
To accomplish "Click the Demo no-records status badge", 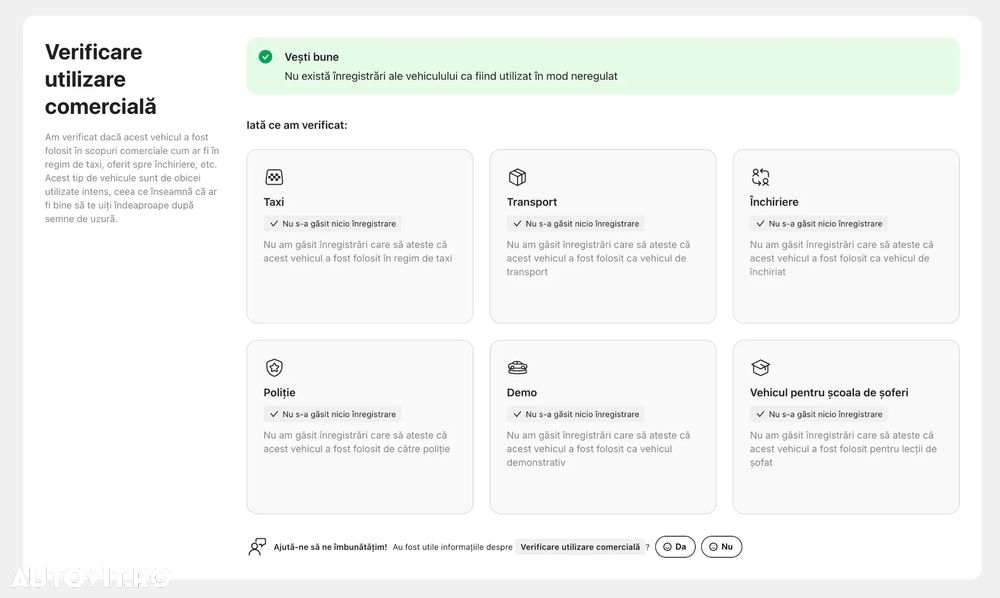I will 575,414.
